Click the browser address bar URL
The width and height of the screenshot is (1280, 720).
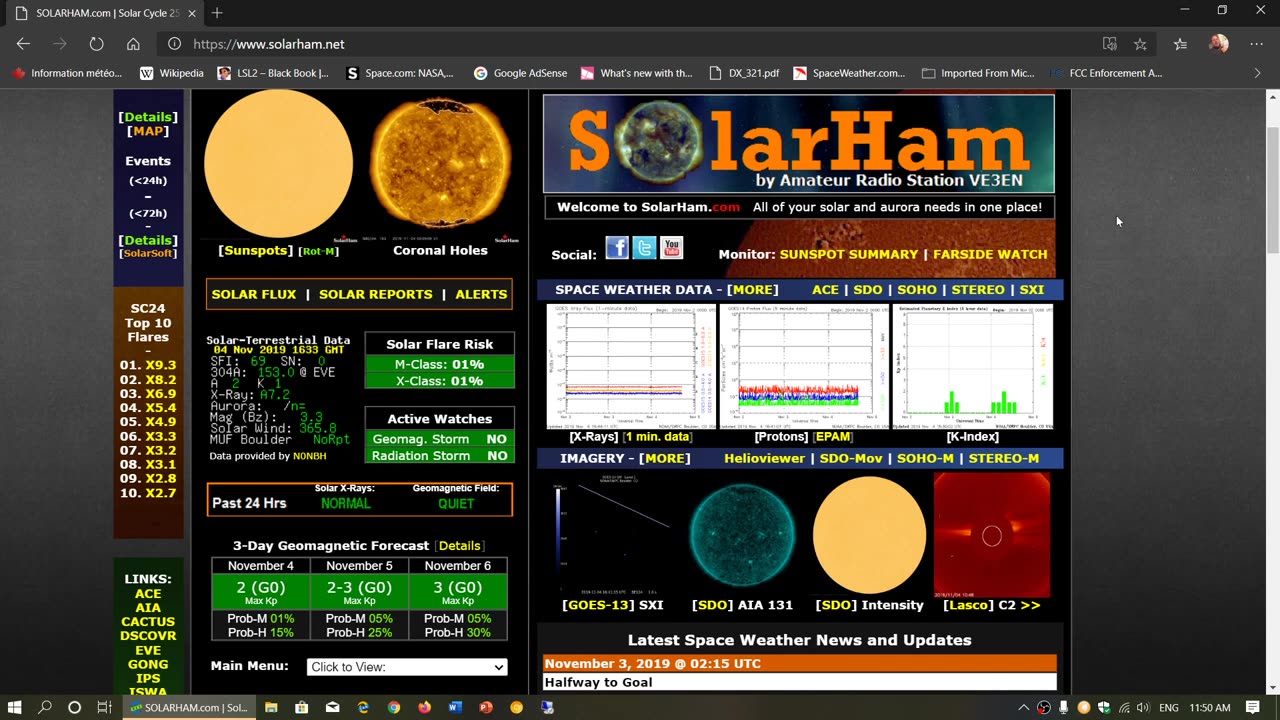(x=269, y=44)
